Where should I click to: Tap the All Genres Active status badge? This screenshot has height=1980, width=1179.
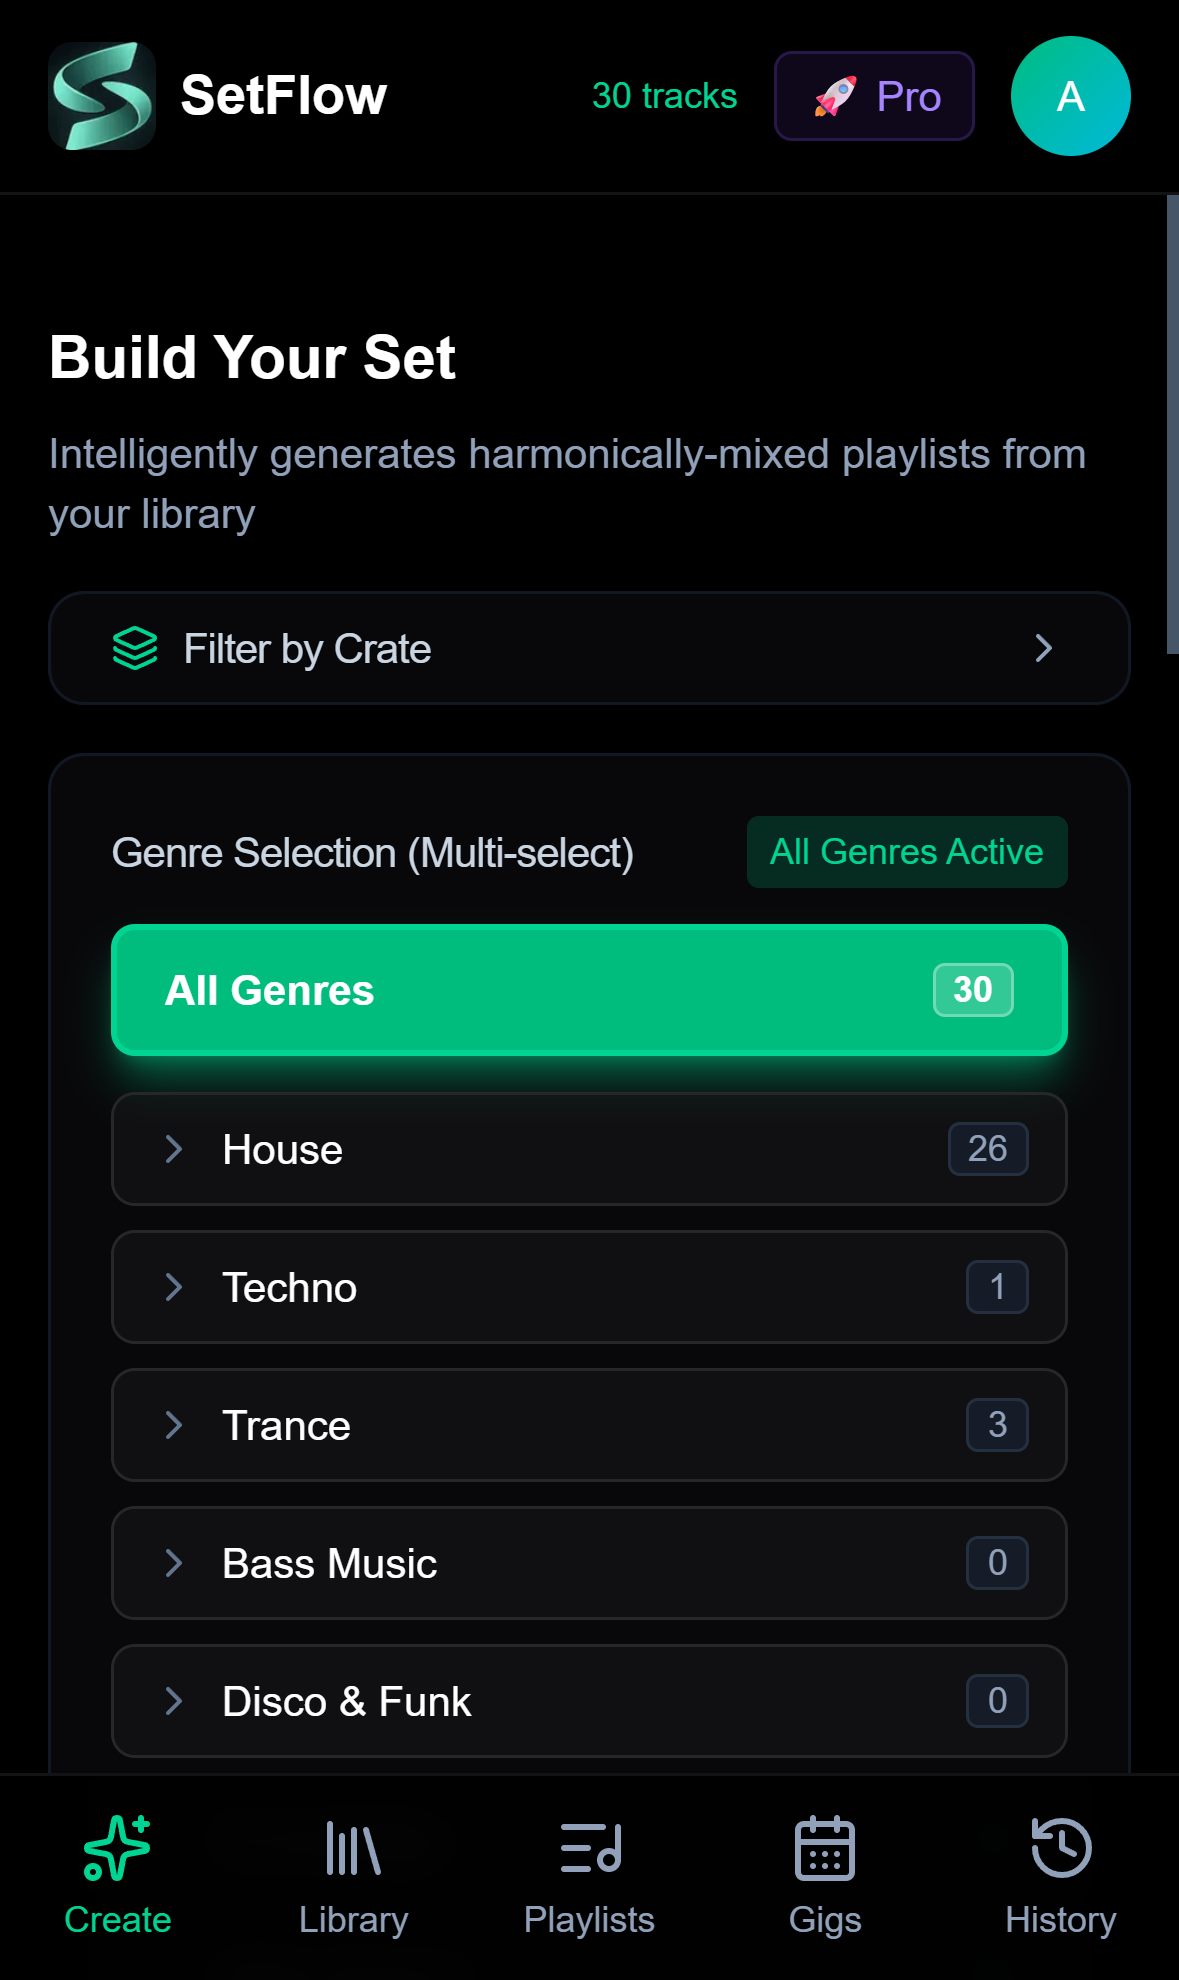(x=906, y=851)
